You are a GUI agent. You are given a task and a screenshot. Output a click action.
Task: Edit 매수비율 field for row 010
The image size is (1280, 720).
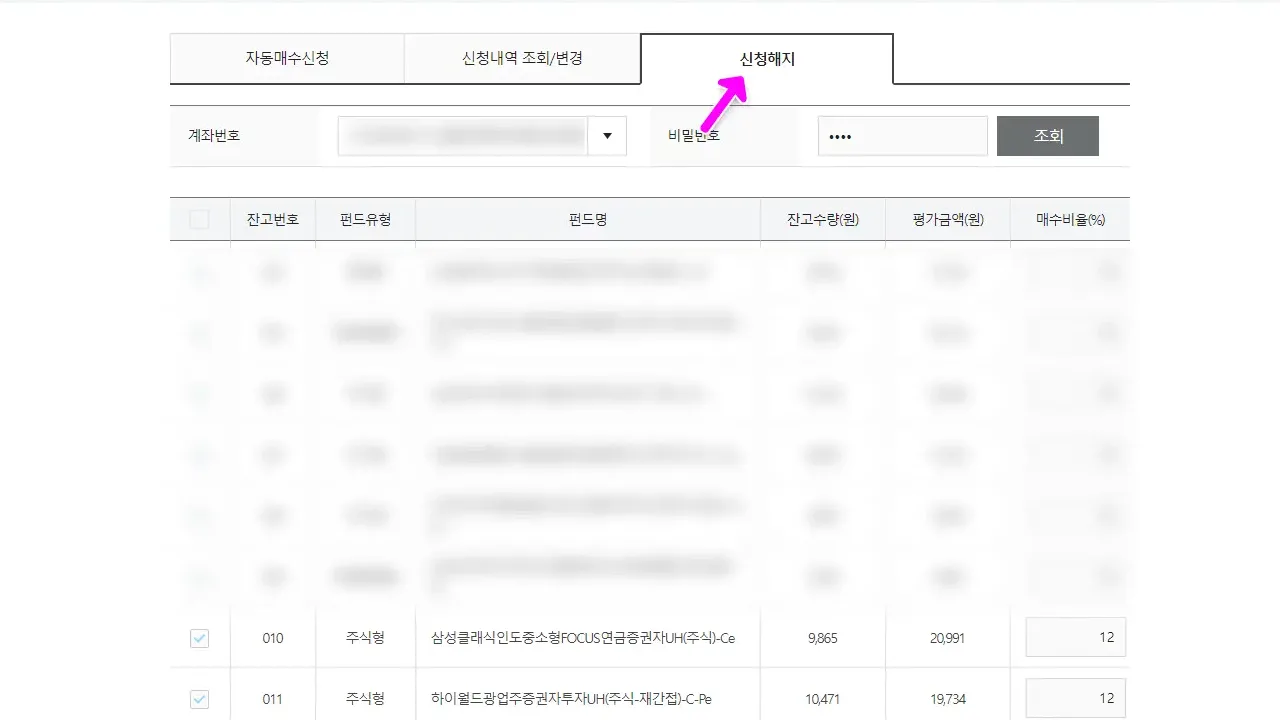pyautogui.click(x=1076, y=637)
